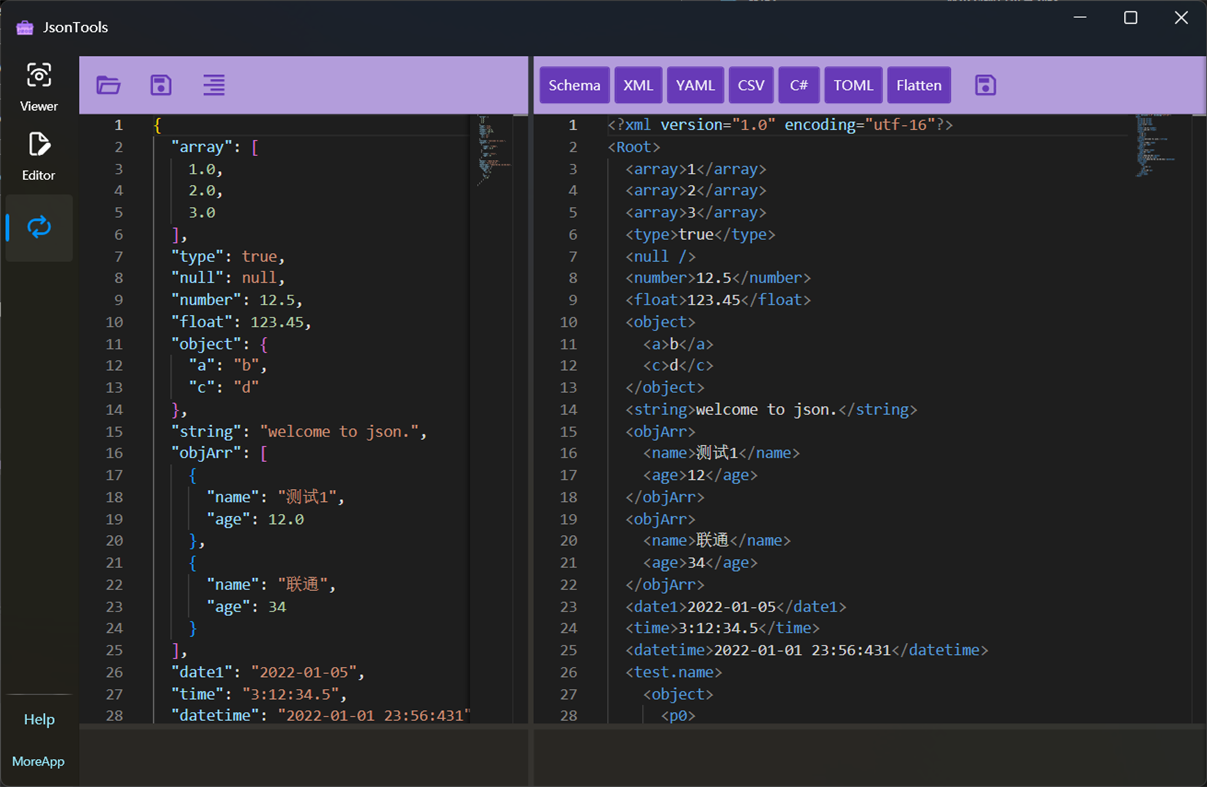This screenshot has width=1207, height=787.
Task: Generate C# classes from the JSON
Action: (799, 85)
